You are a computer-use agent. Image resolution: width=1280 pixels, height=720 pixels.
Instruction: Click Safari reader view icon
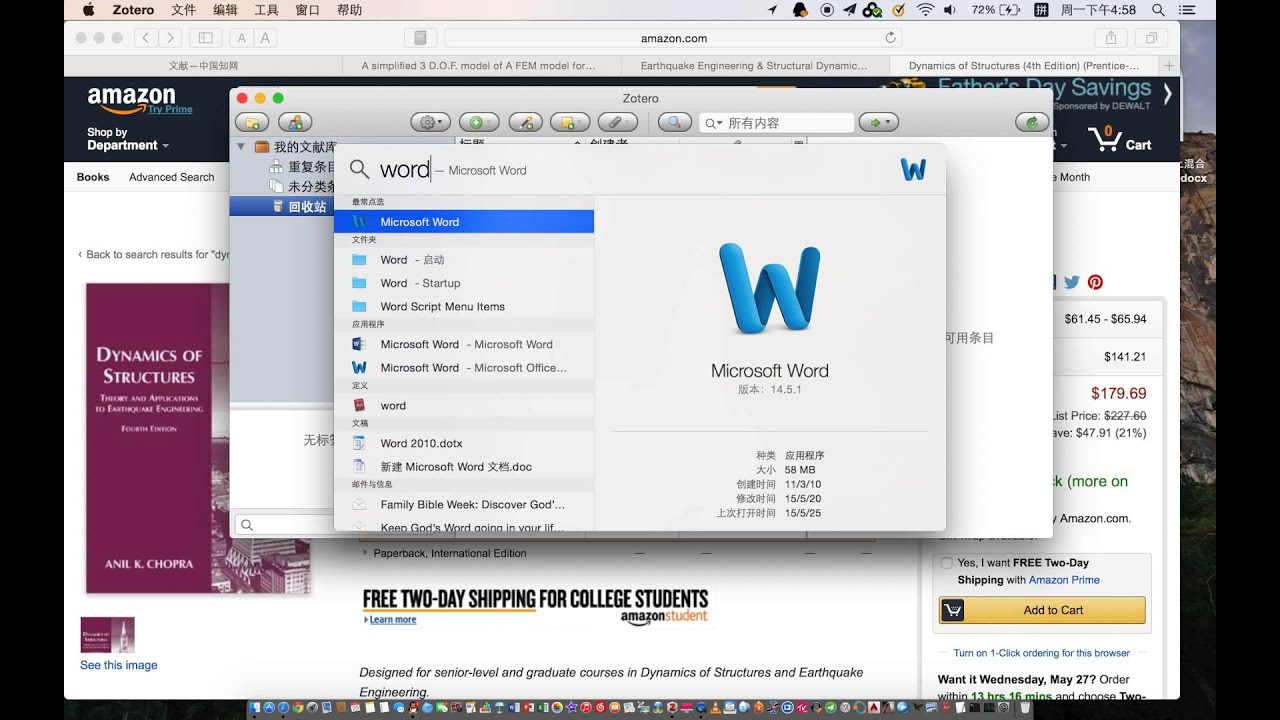(x=421, y=38)
